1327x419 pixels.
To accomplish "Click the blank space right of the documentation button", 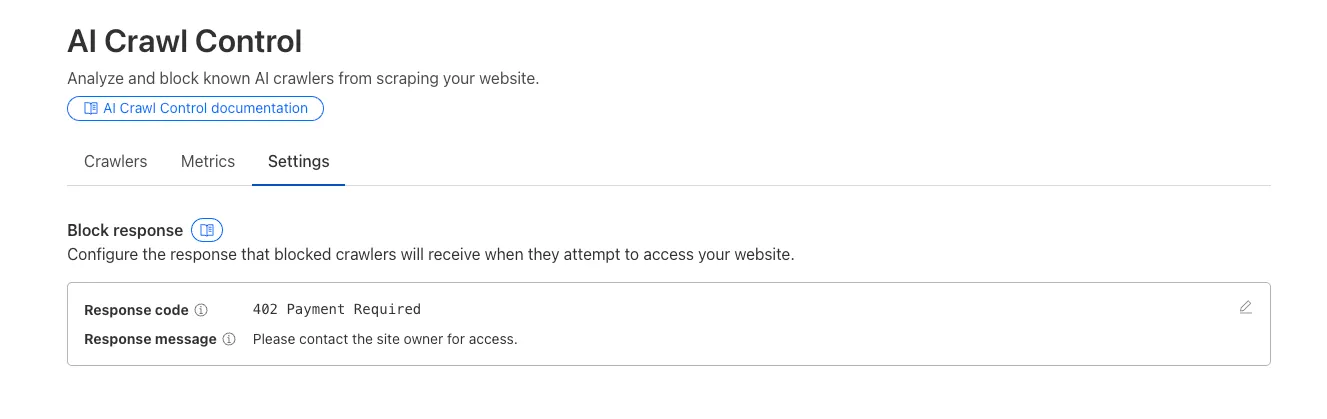I will point(700,108).
